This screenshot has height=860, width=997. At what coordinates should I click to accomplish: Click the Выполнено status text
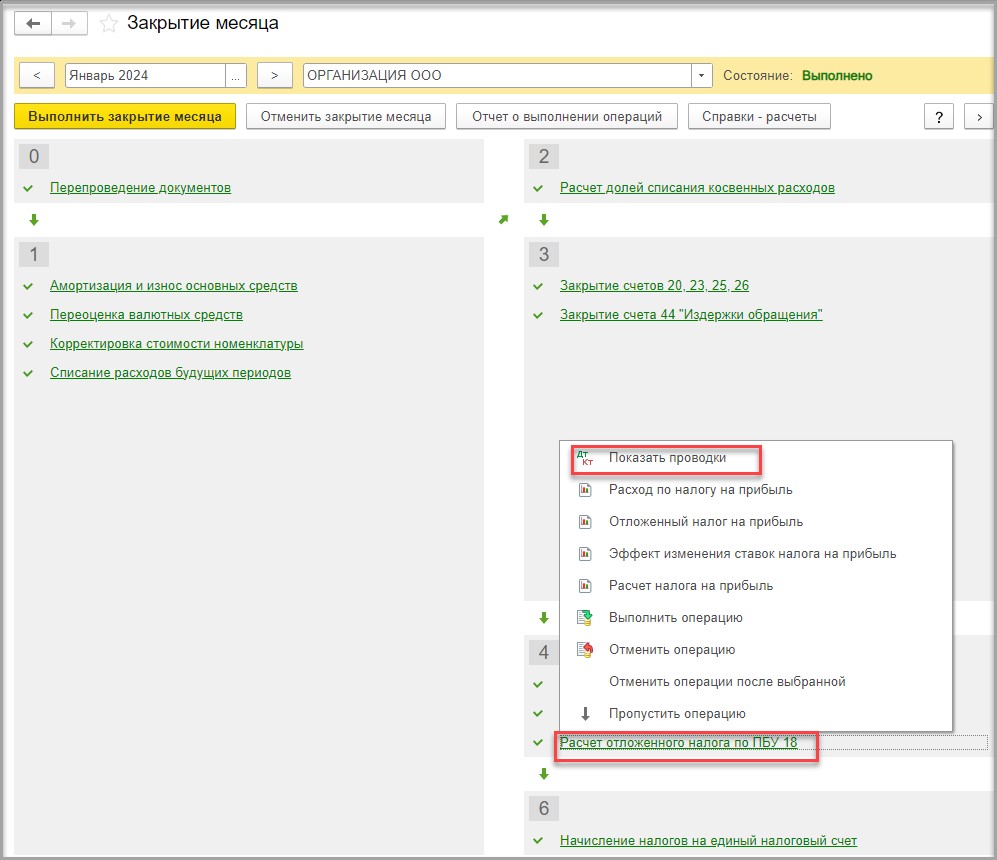click(837, 76)
